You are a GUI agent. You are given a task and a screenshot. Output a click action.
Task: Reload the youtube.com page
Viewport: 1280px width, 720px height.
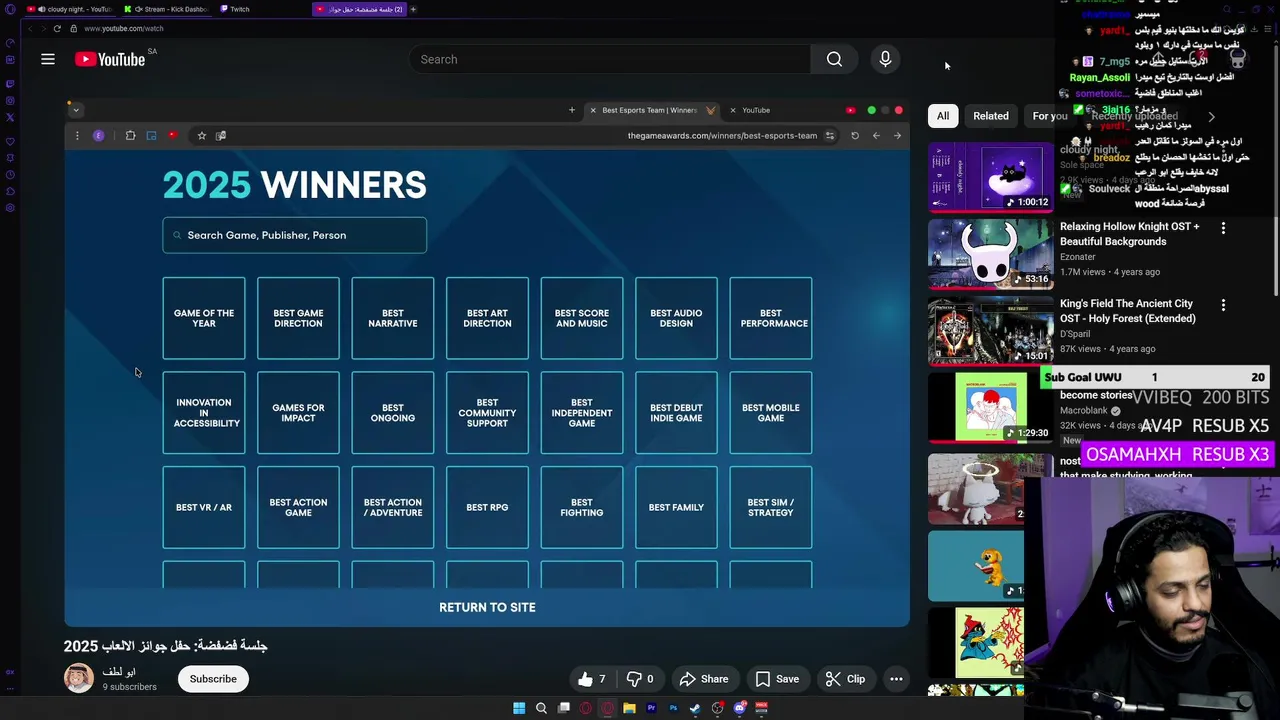(x=57, y=28)
